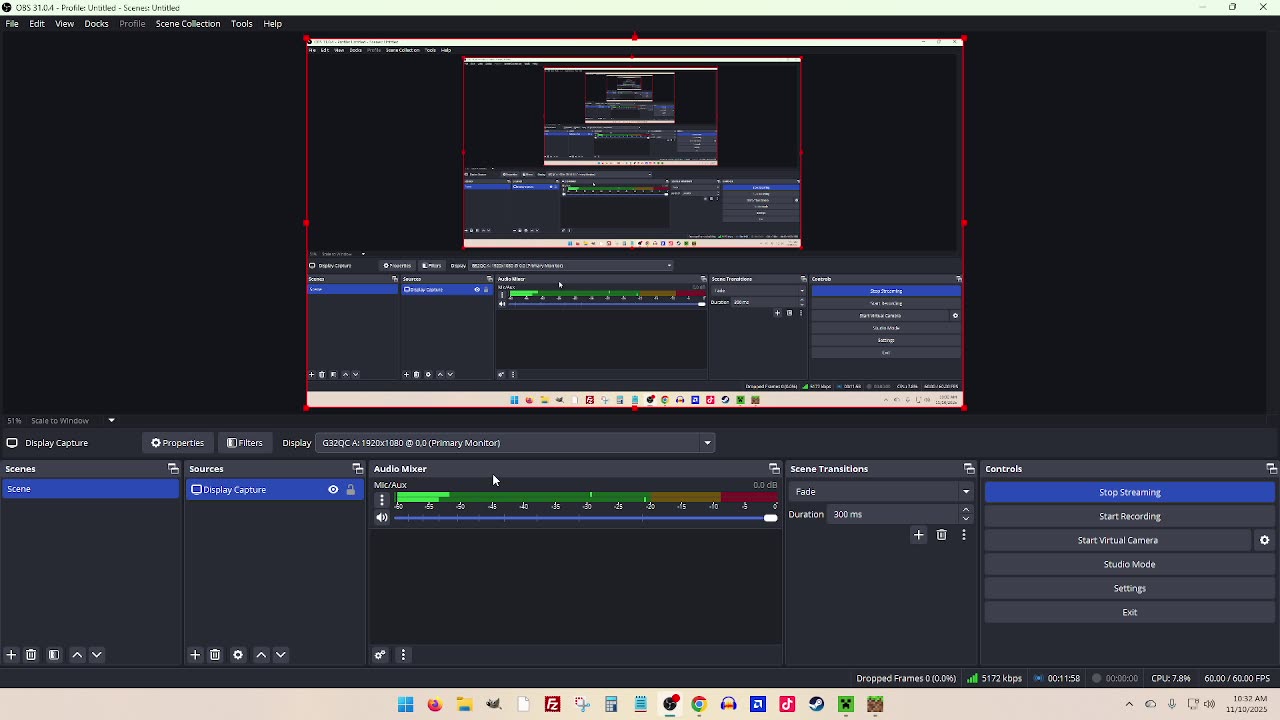The height and width of the screenshot is (720, 1280).
Task: Open Firefox from taskbar
Action: pyautogui.click(x=434, y=705)
